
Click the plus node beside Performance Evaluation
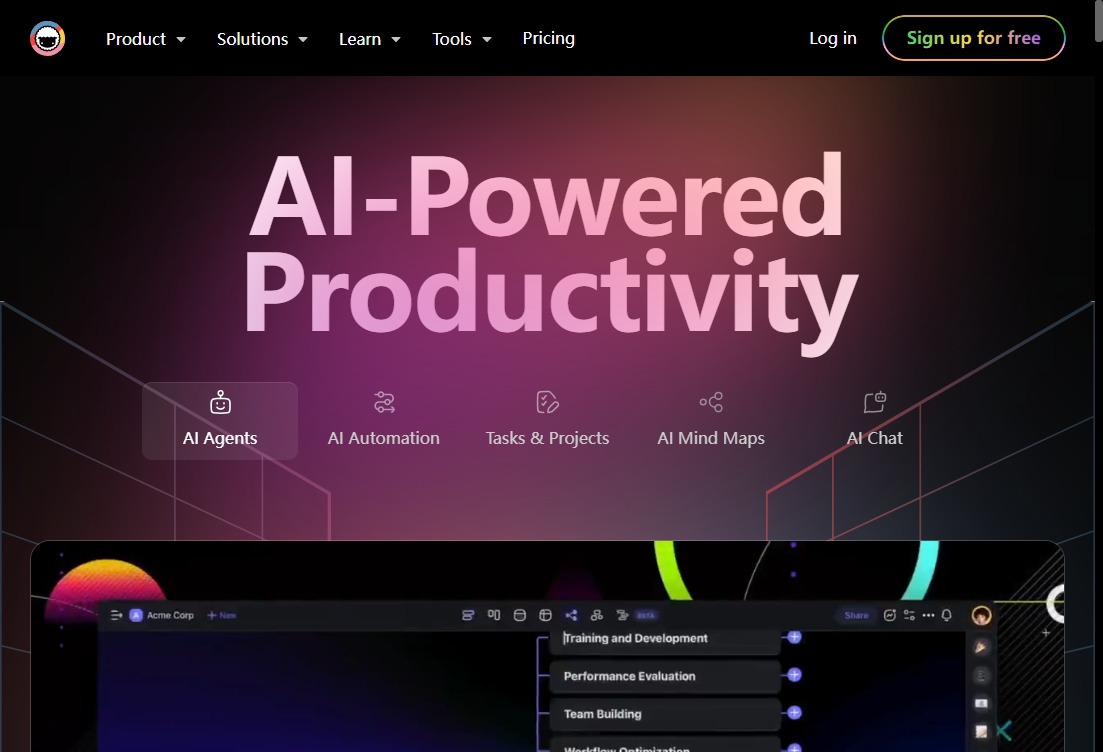tap(794, 675)
